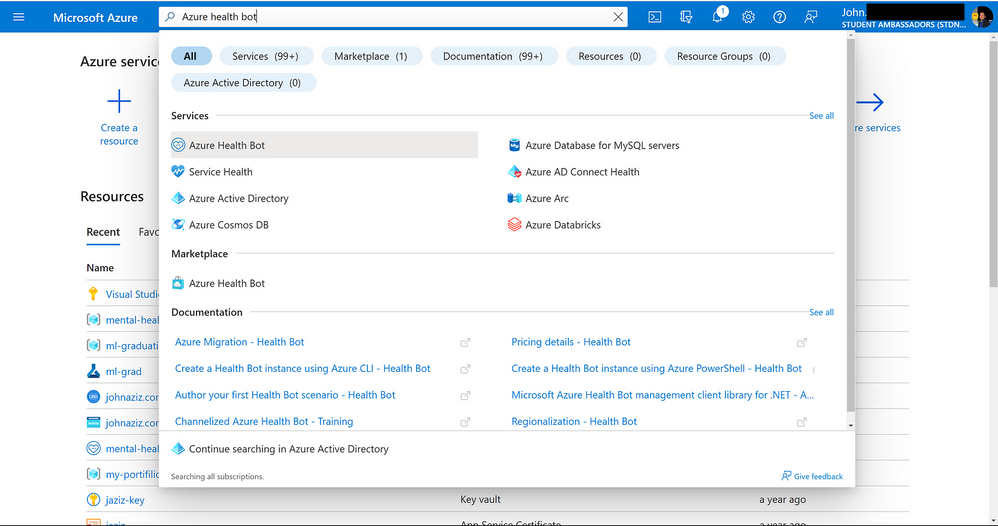998x526 pixels.
Task: Click the More services arrow icon
Action: click(870, 102)
